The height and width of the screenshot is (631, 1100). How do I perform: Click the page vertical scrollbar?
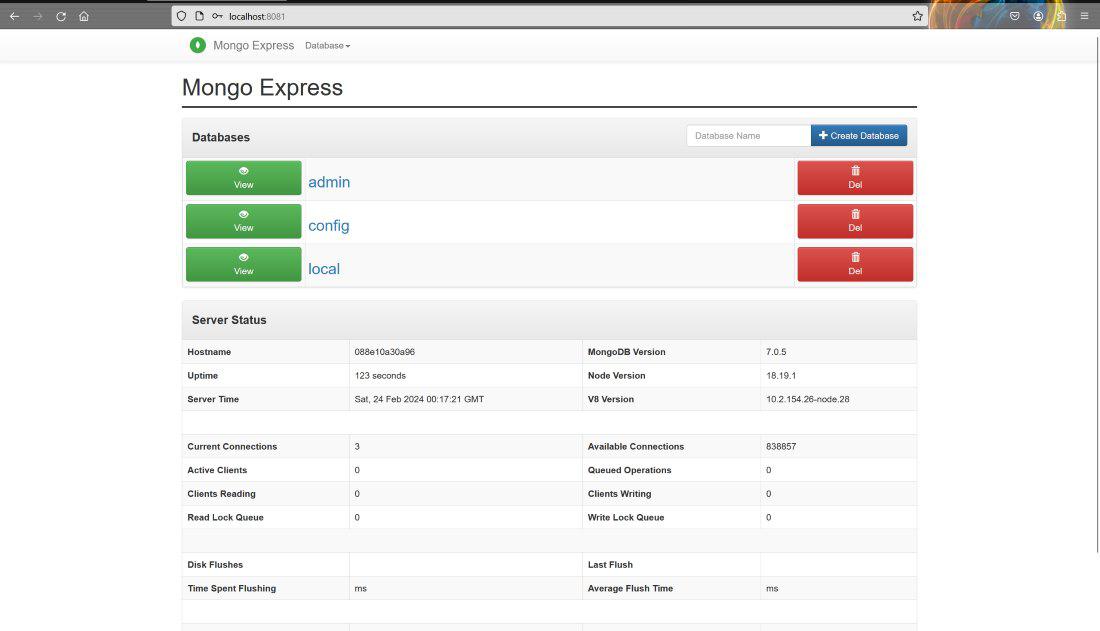pos(1096,293)
